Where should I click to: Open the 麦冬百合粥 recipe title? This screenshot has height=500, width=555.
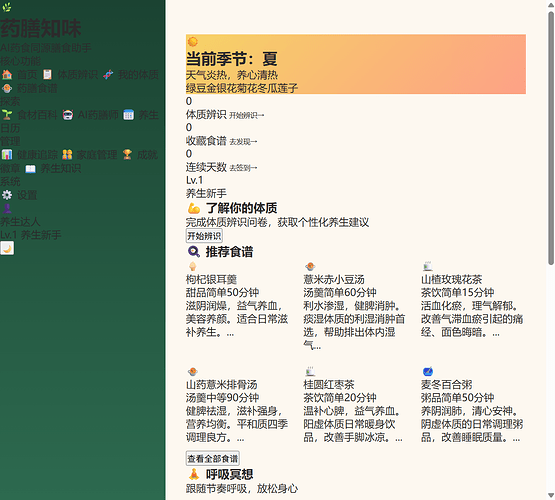pos(446,385)
